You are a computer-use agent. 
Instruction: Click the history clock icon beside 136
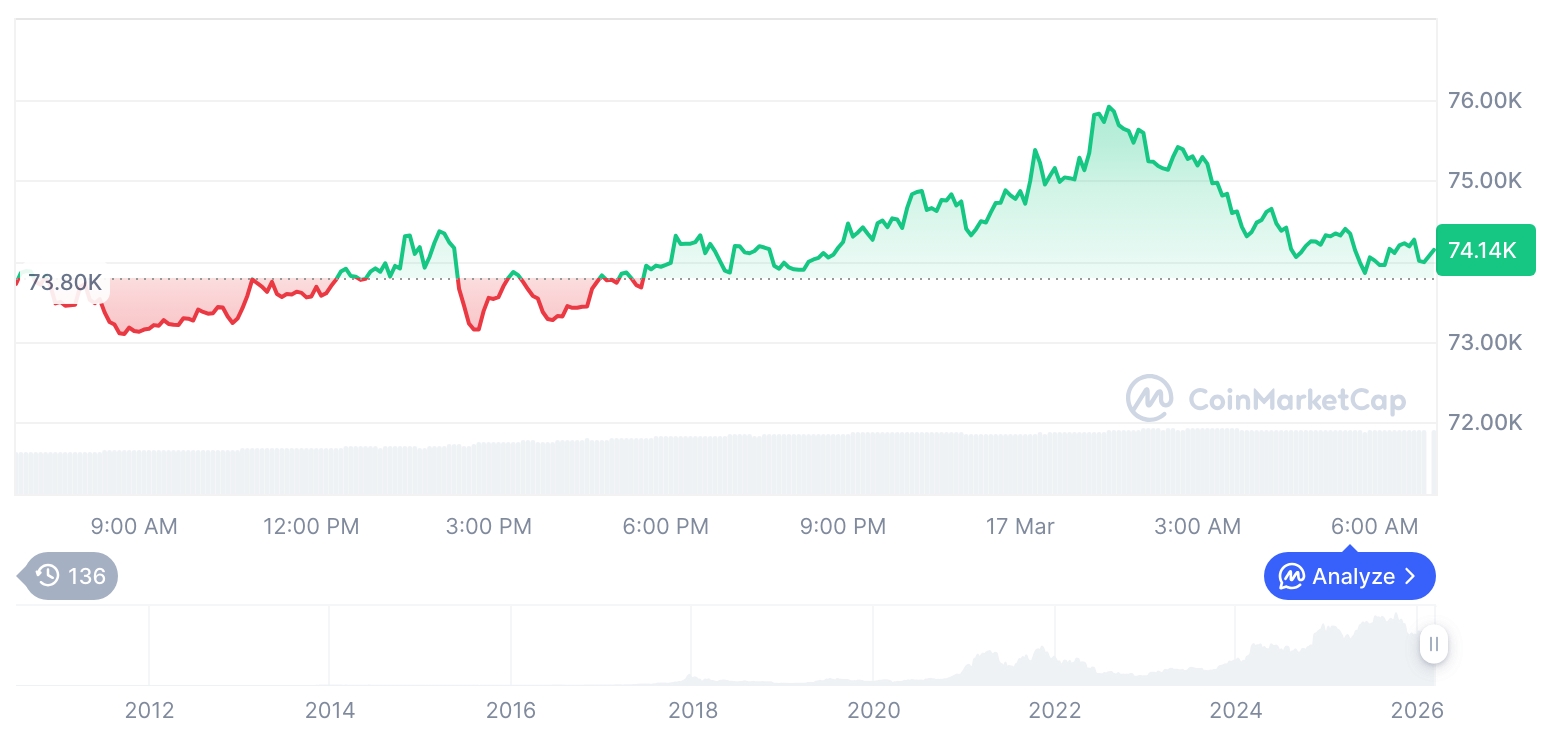point(47,576)
